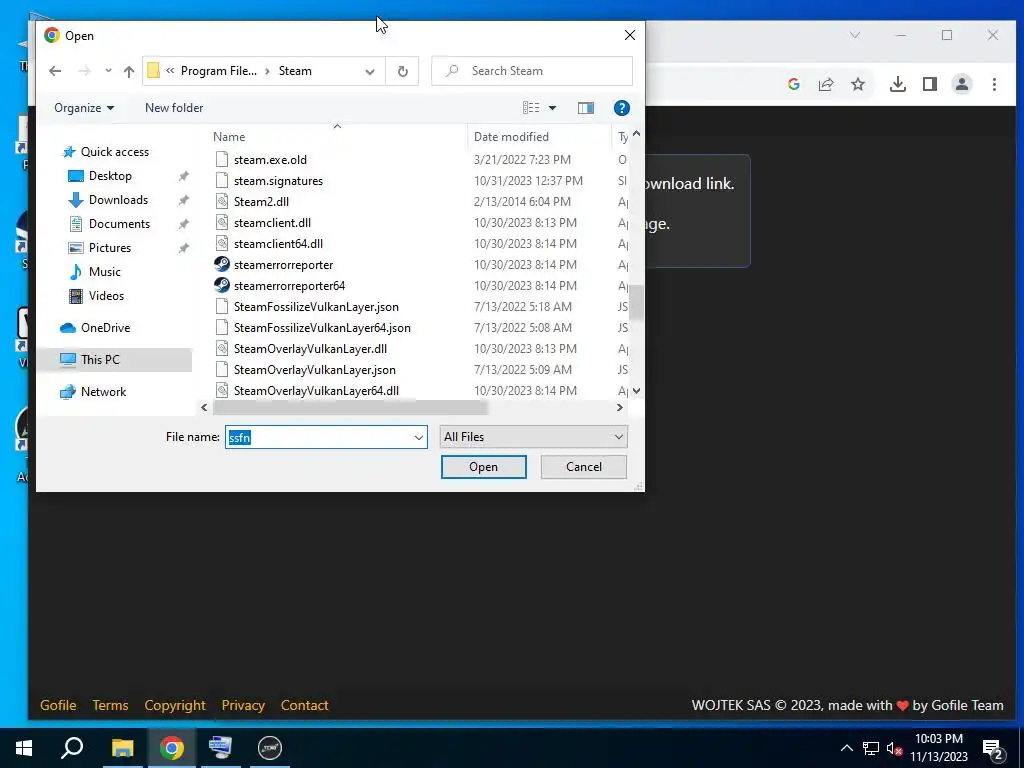Open the Privacy footer link
Image resolution: width=1024 pixels, height=768 pixels.
[243, 705]
